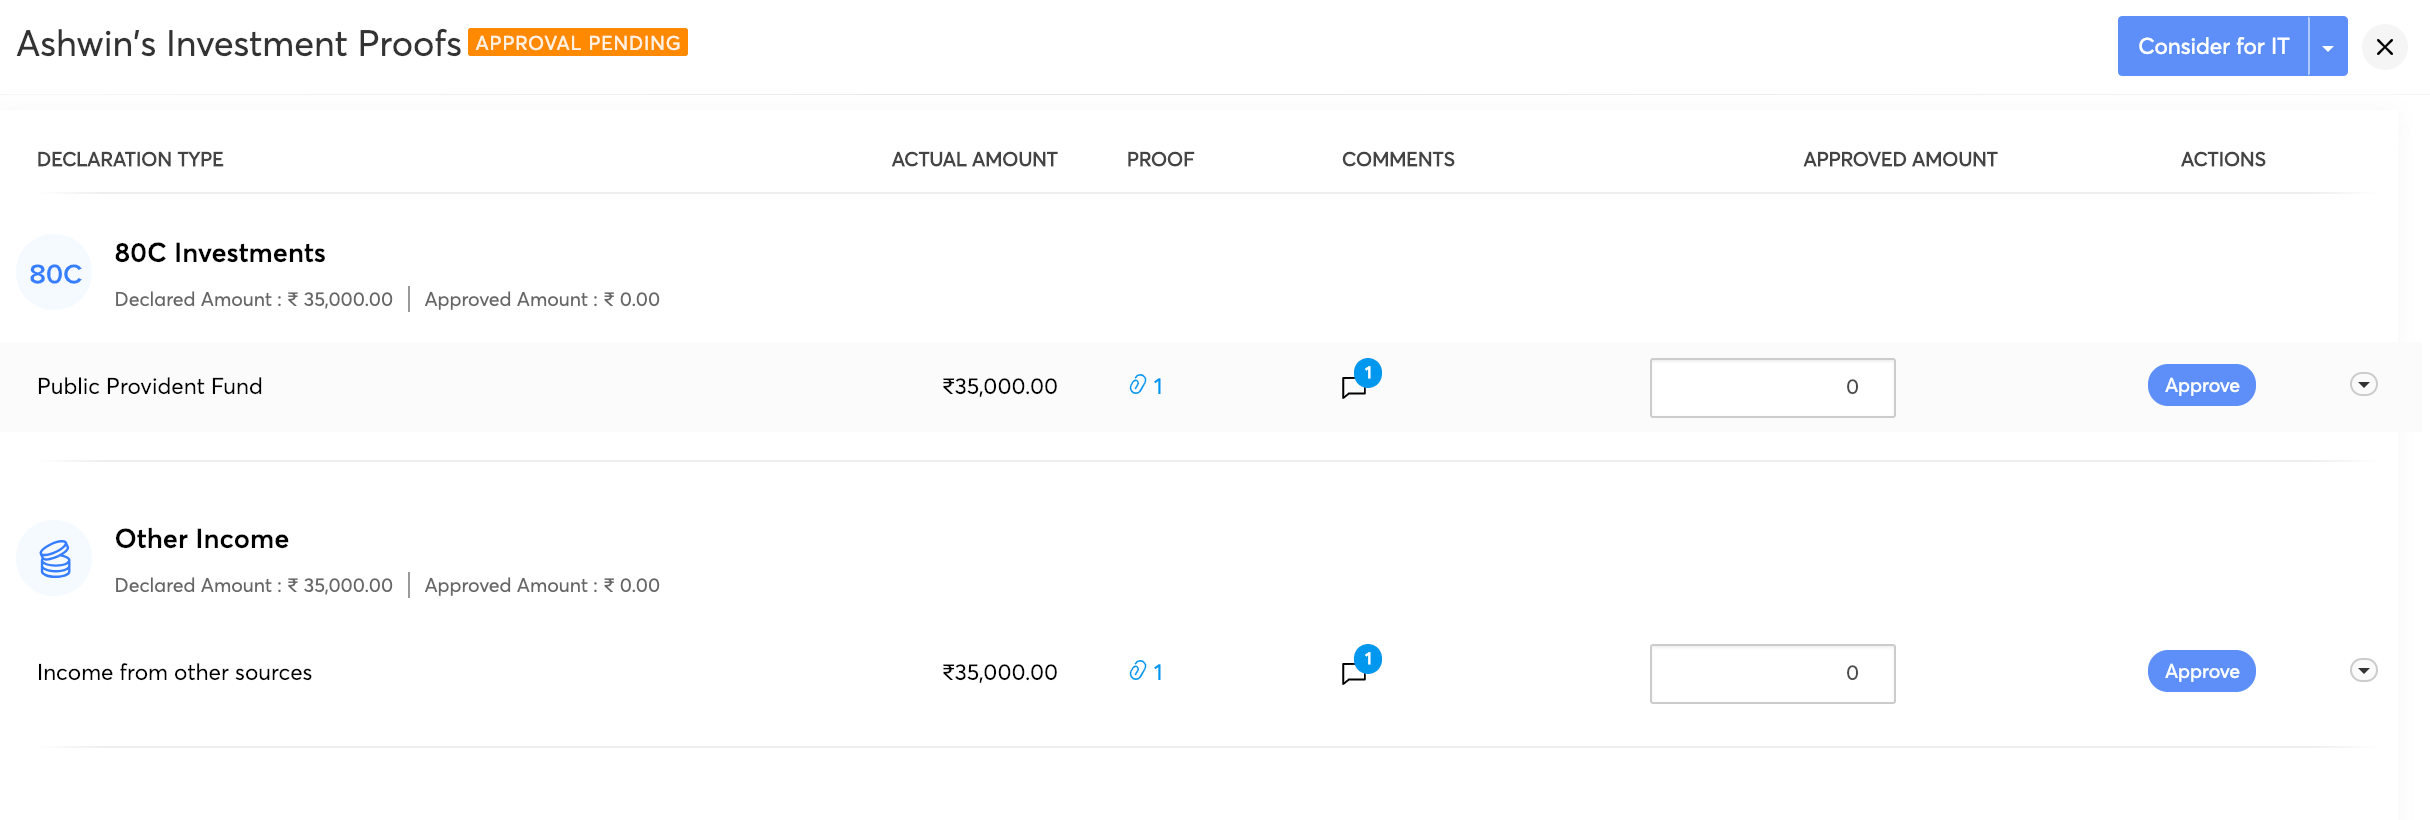2430x820 pixels.
Task: Expand Consider for IT dropdown arrow
Action: coord(2328,47)
